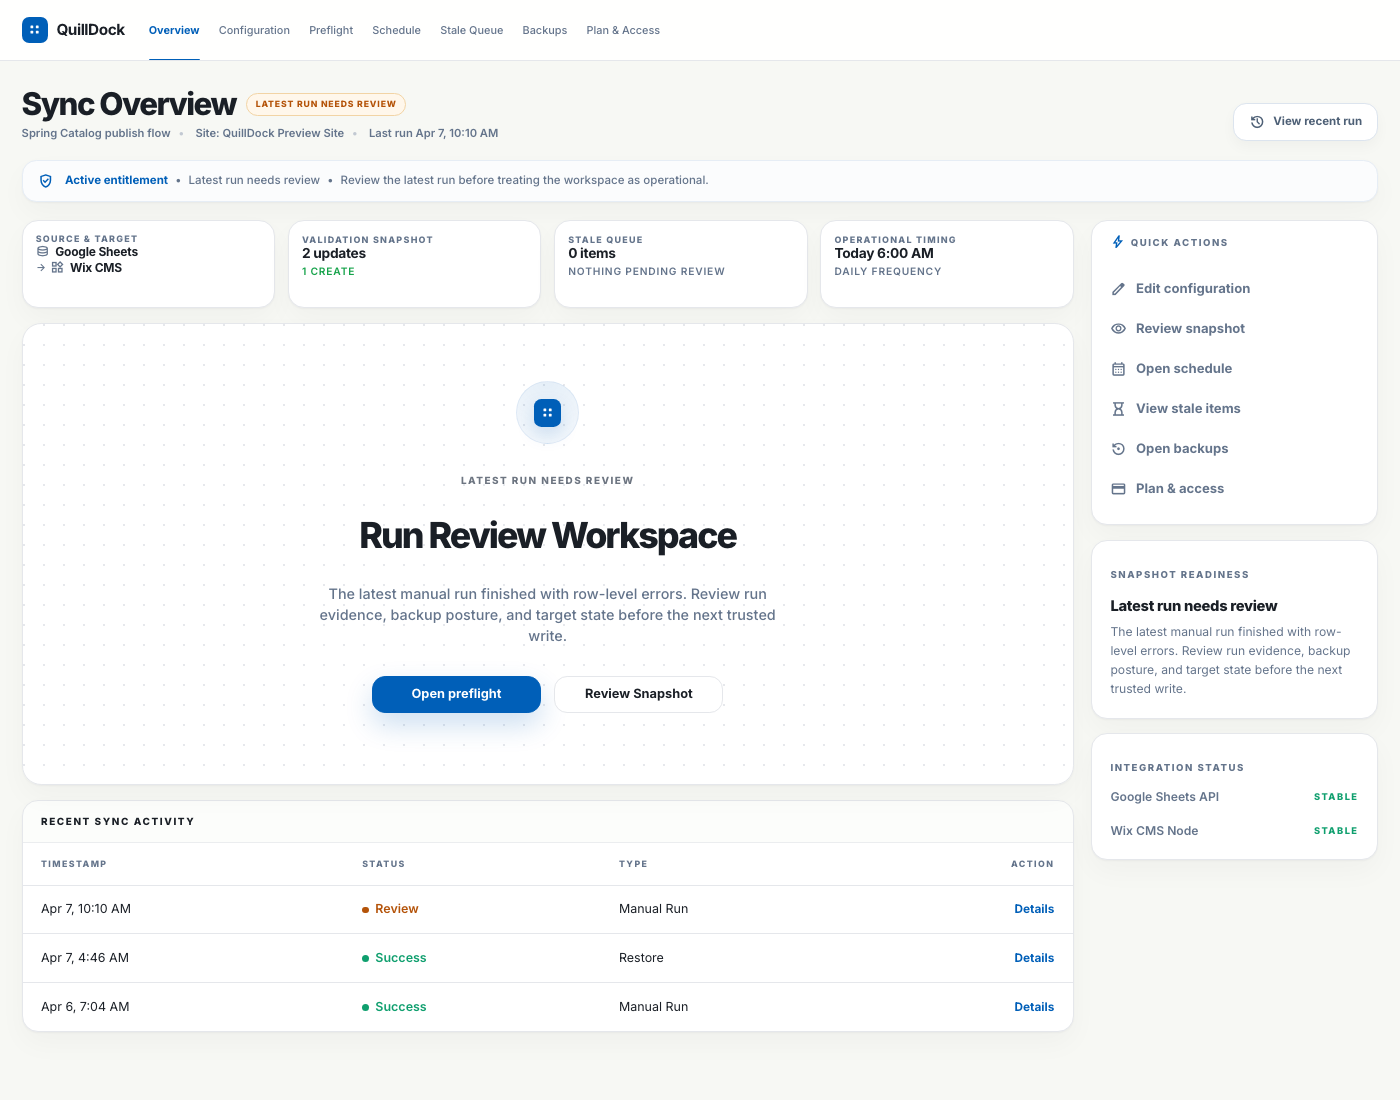Click the Review Snapshot button

point(638,694)
